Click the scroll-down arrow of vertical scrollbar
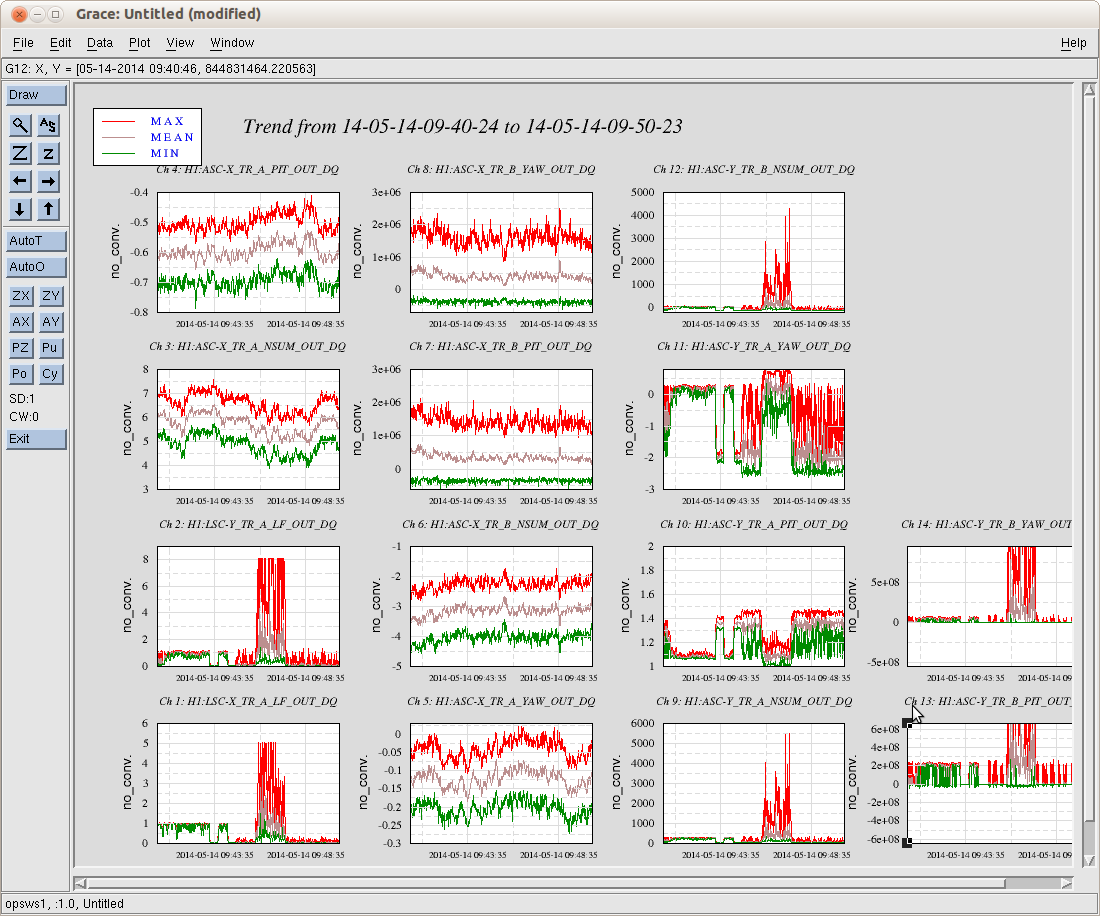 (1089, 861)
